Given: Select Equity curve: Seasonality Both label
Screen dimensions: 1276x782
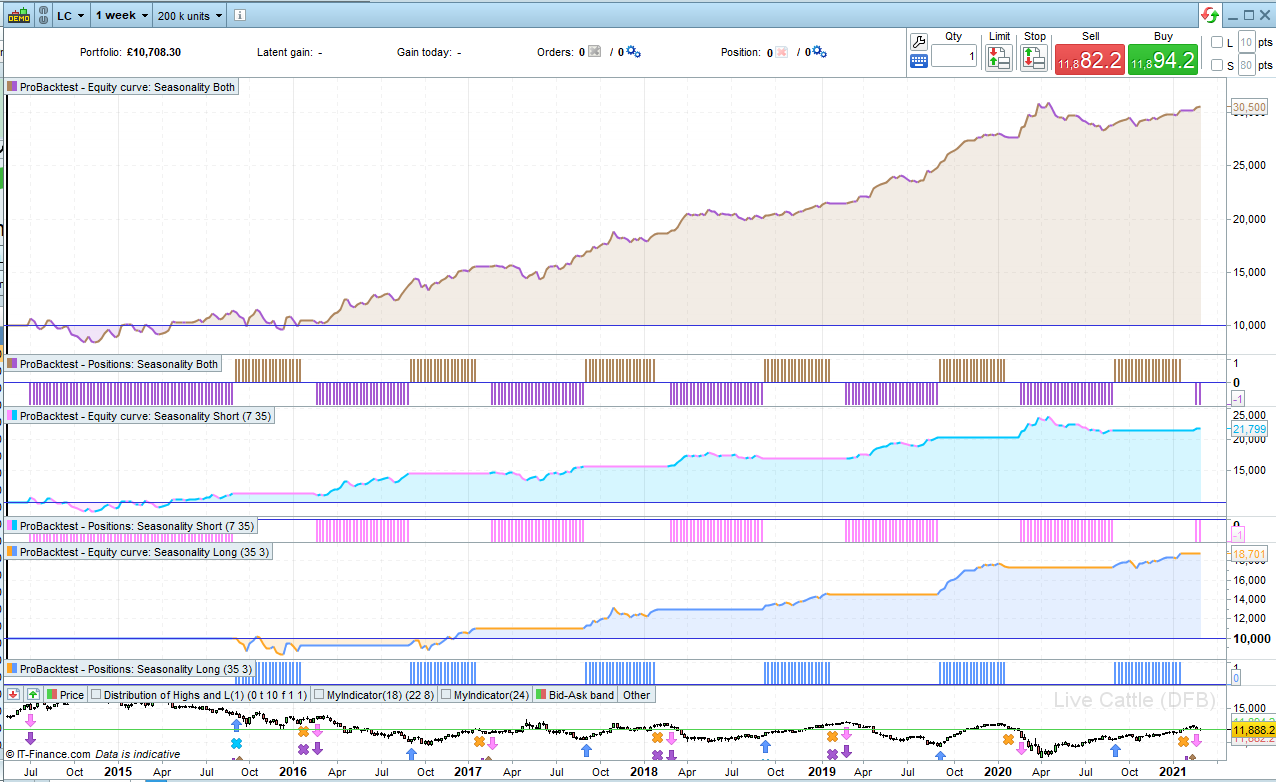Looking at the screenshot, I should [x=122, y=87].
